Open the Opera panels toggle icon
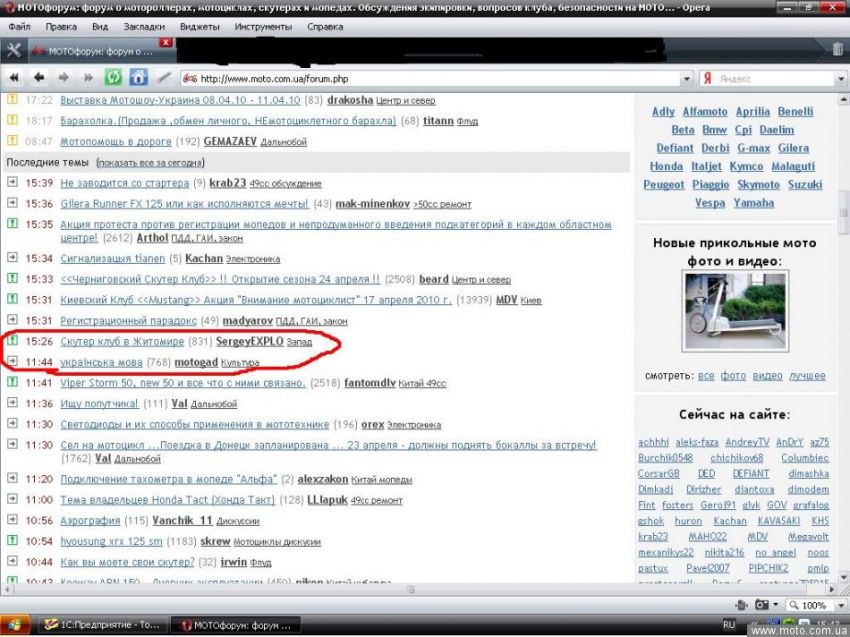The width and height of the screenshot is (850, 637). point(13,49)
